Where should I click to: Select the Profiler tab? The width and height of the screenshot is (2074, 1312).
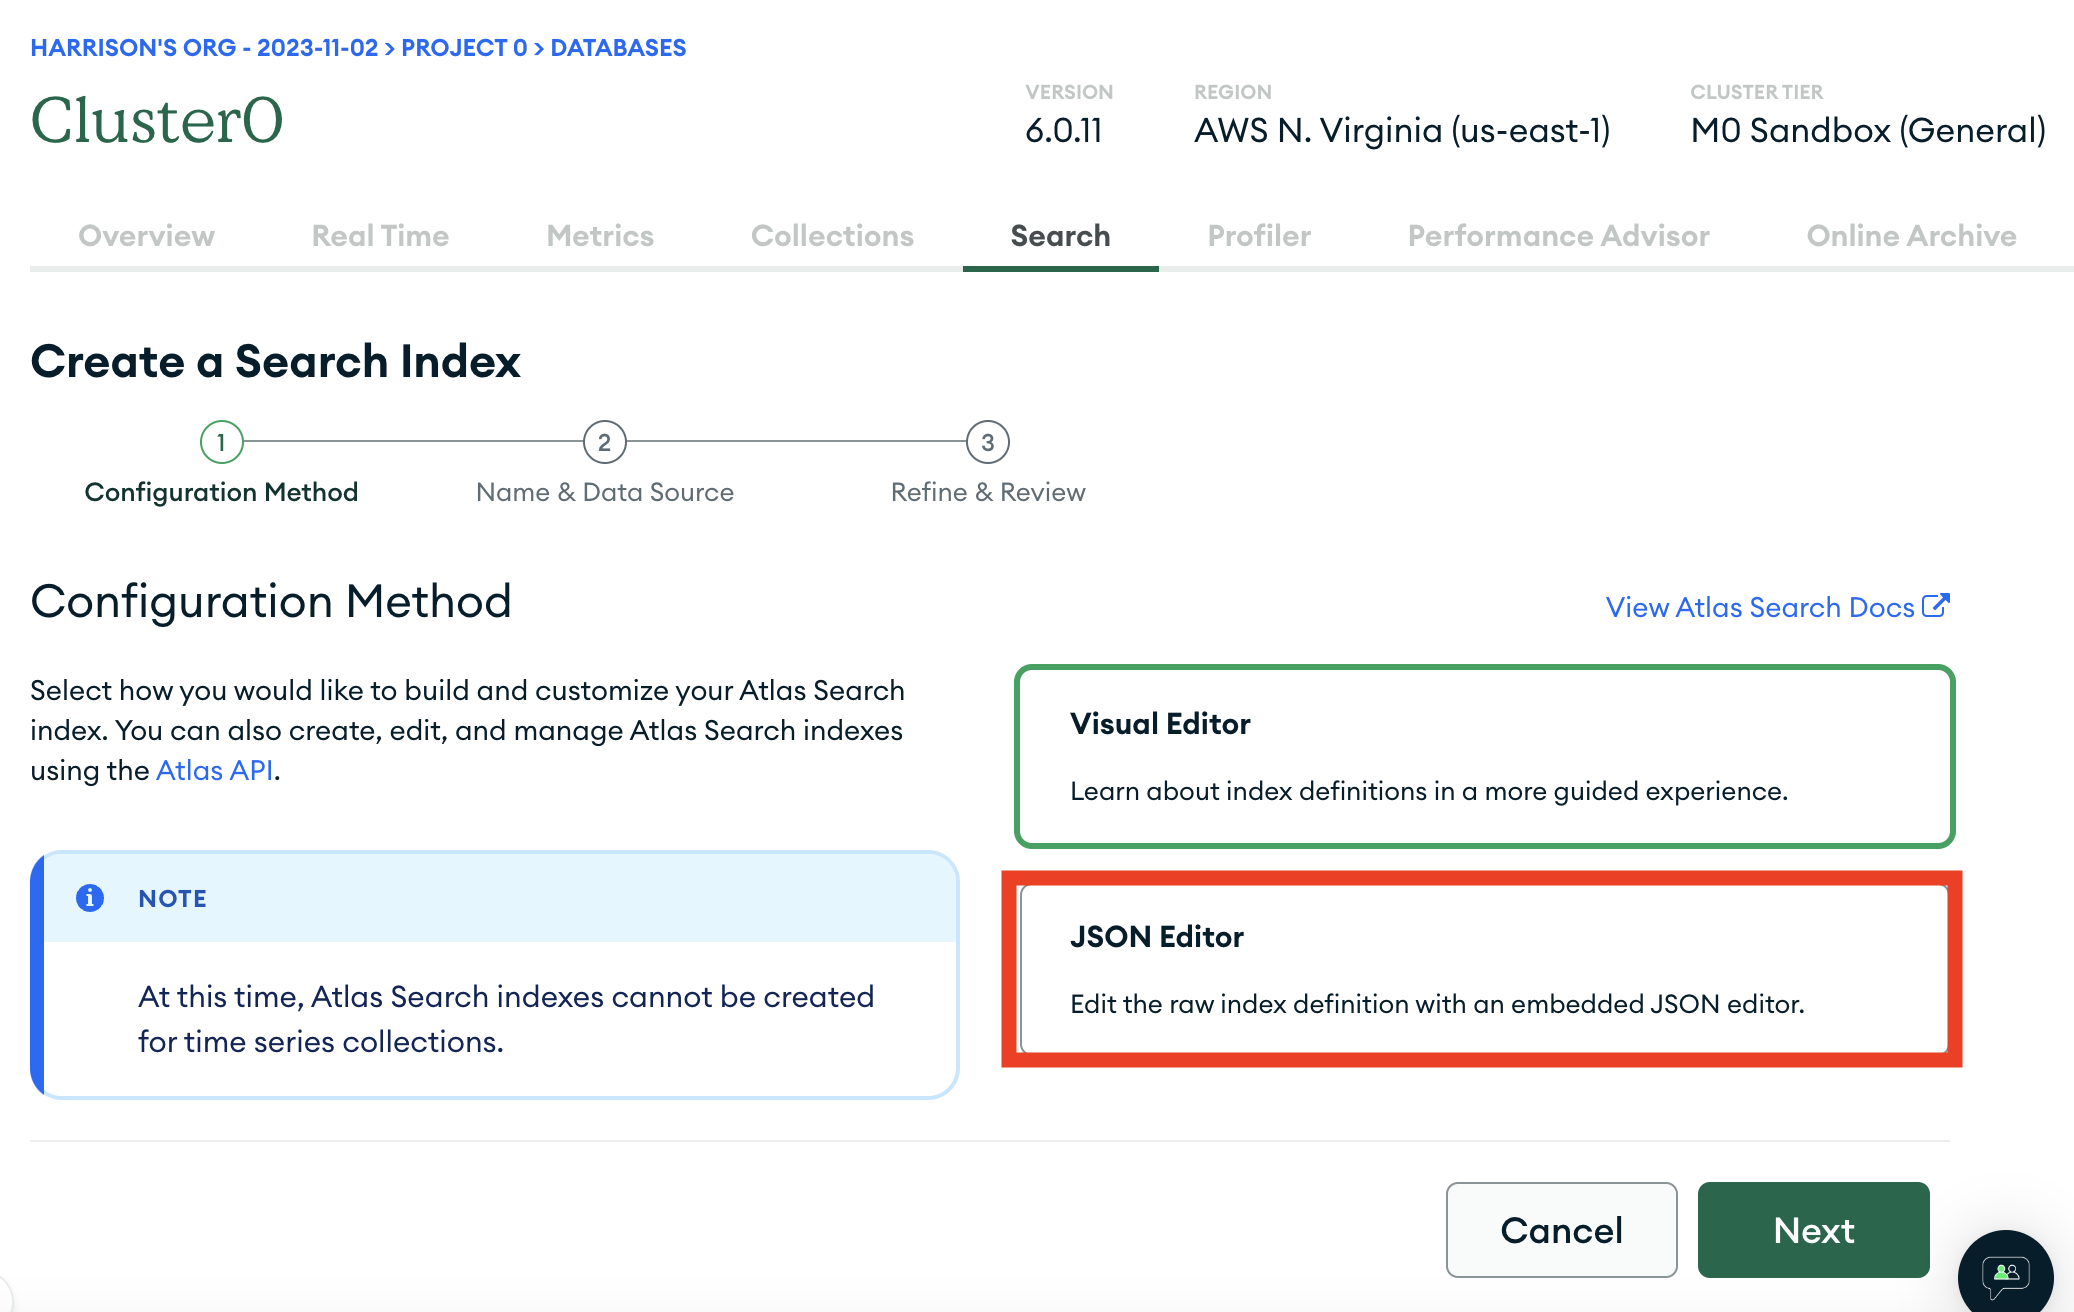pyautogui.click(x=1259, y=236)
